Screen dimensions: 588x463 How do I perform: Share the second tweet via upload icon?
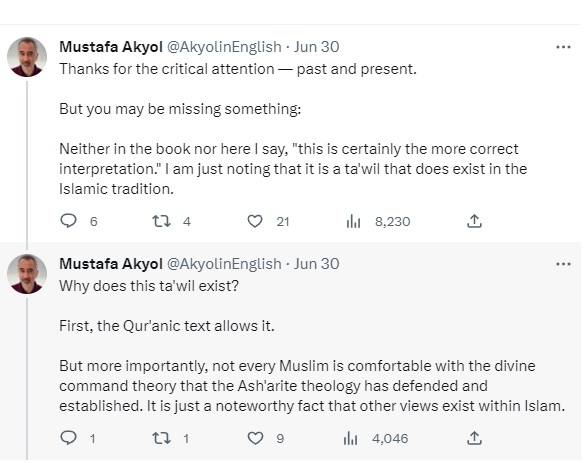[474, 438]
